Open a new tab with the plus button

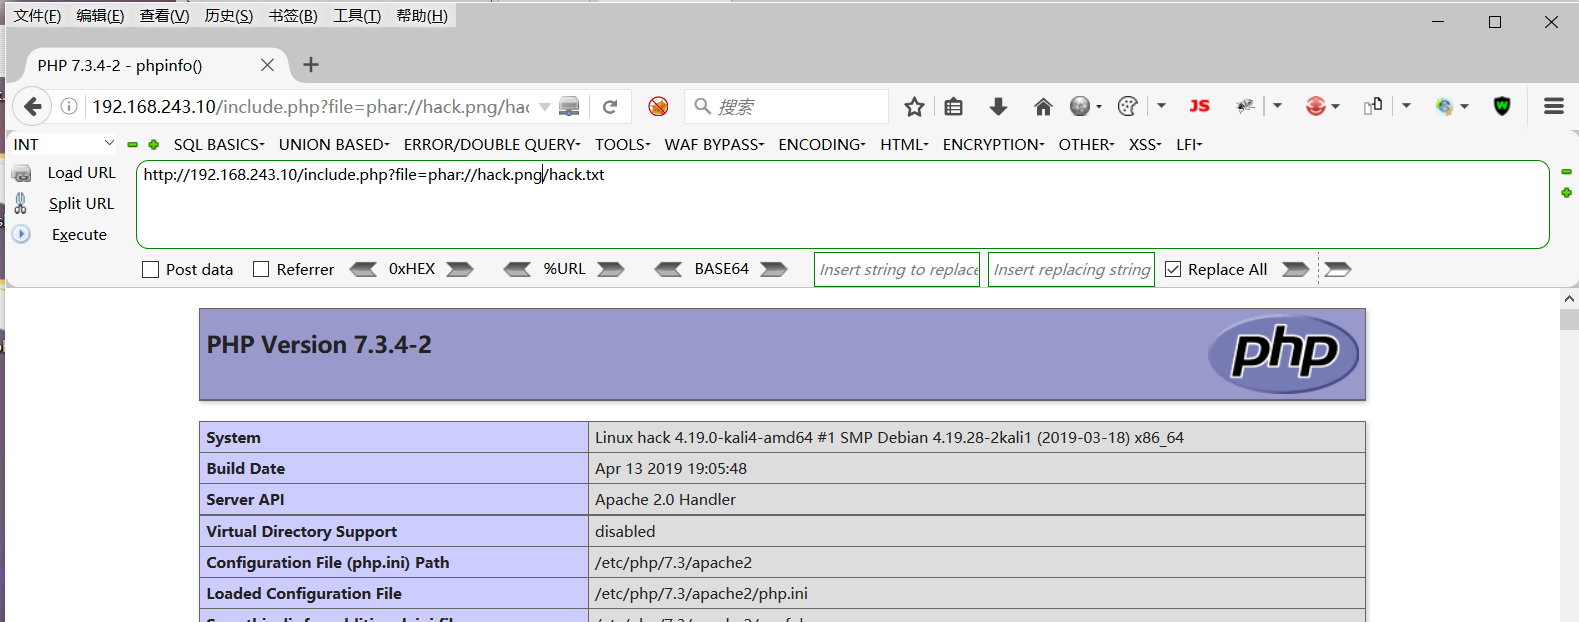(x=311, y=65)
